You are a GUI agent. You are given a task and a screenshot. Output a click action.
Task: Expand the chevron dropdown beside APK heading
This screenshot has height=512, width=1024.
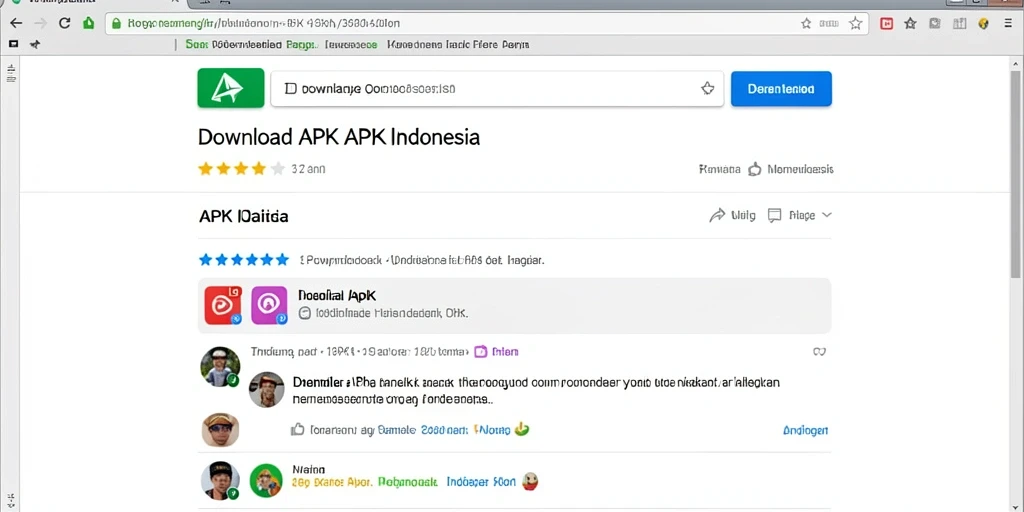coord(826,215)
